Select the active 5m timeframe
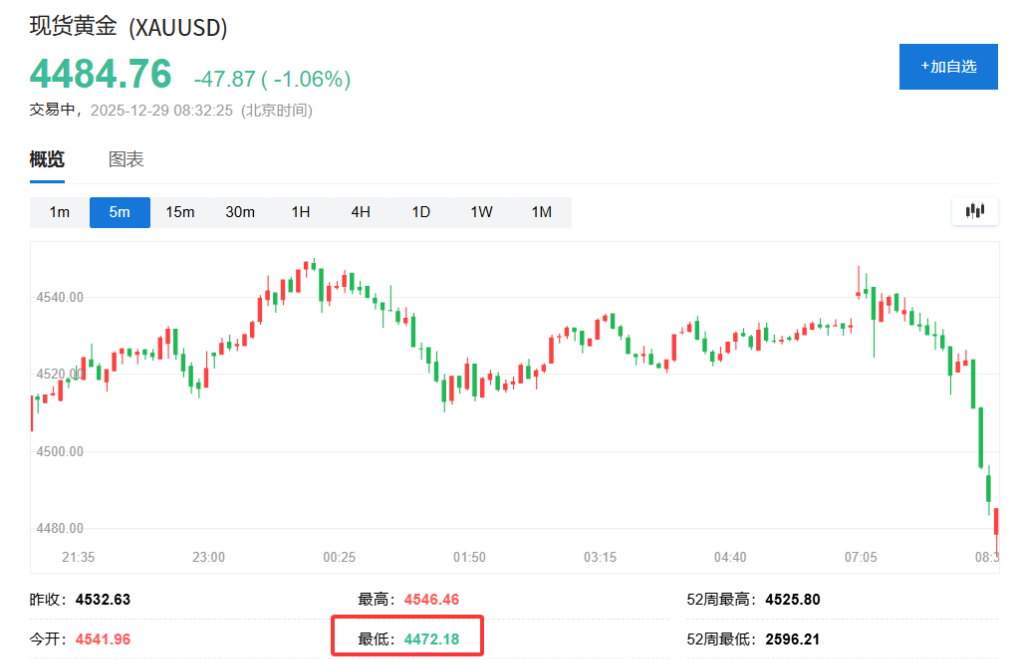 click(120, 212)
